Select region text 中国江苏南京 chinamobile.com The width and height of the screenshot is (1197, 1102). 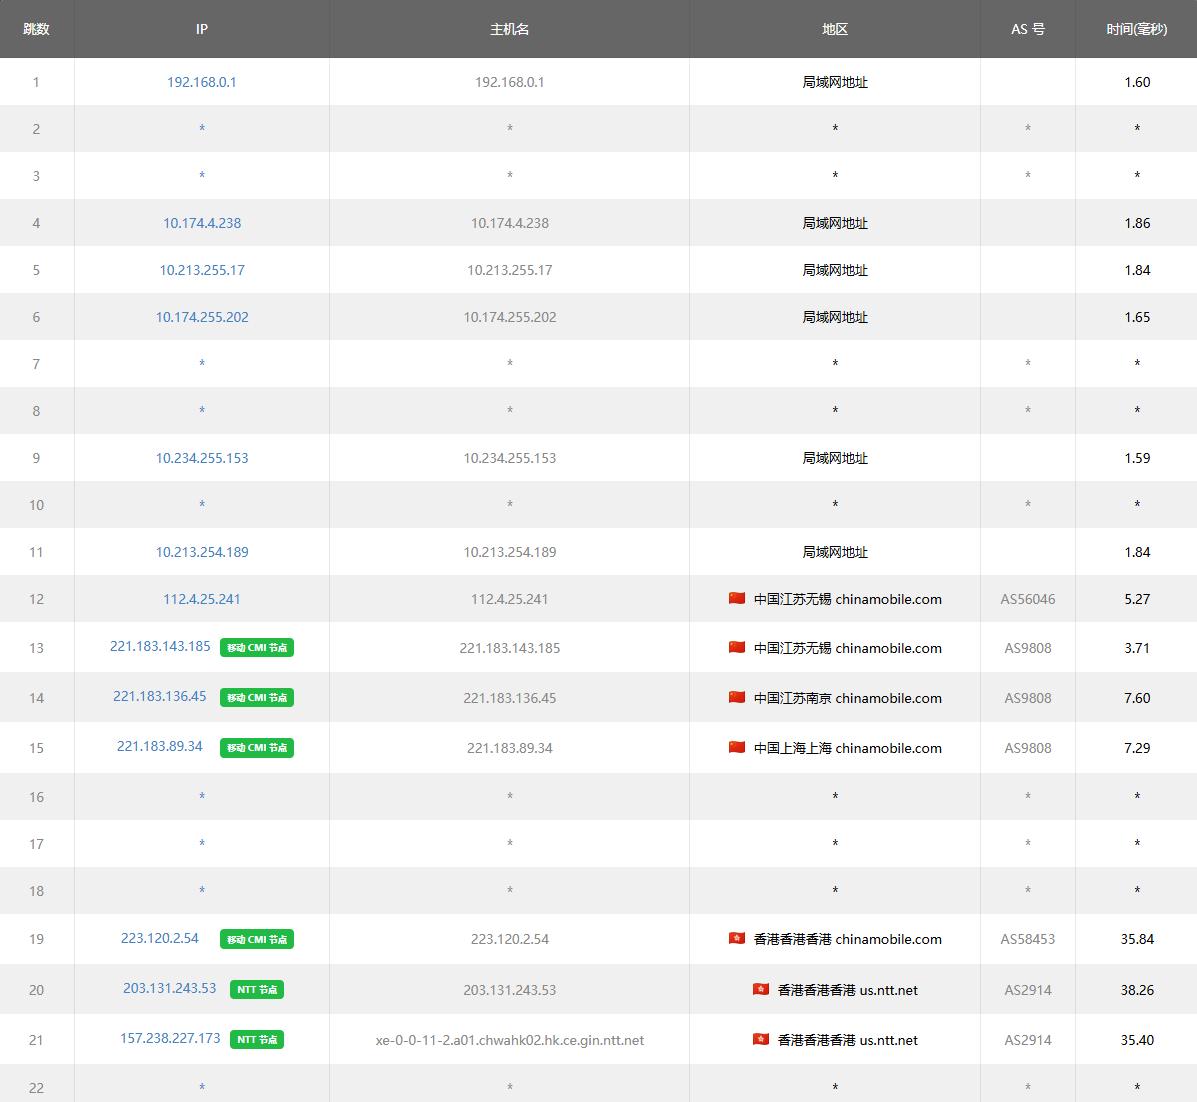pyautogui.click(x=847, y=698)
